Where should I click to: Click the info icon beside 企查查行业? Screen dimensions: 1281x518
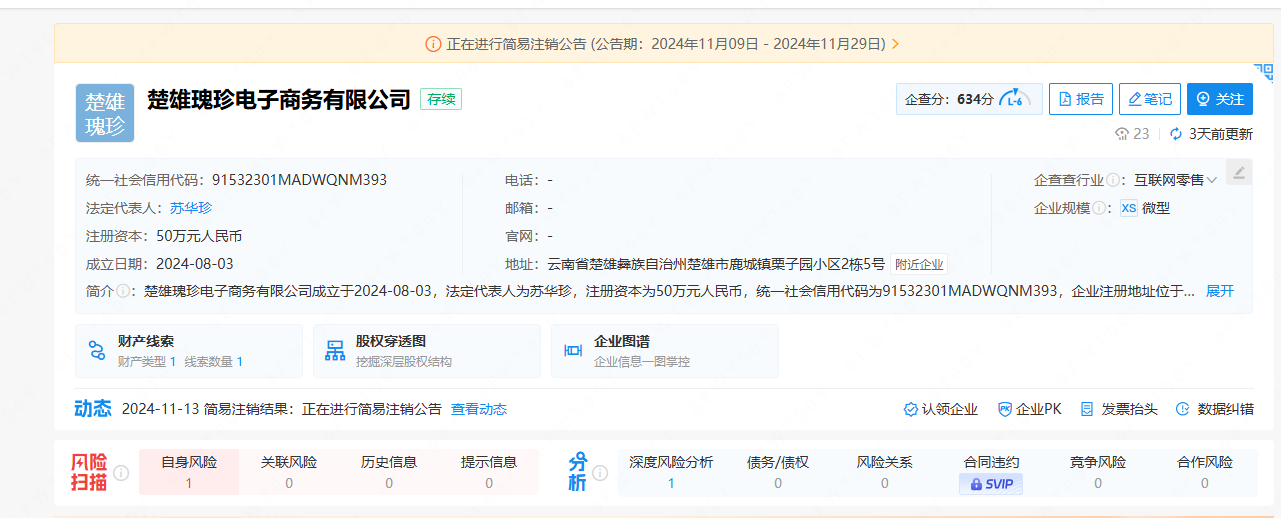coord(1113,180)
